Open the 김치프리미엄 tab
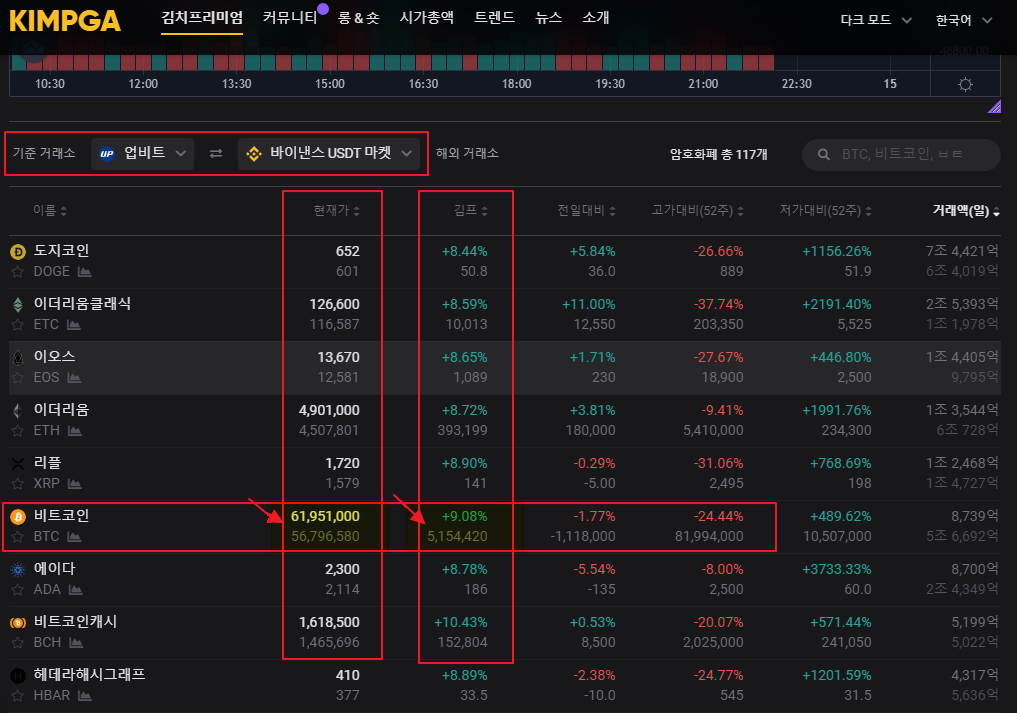The width and height of the screenshot is (1017, 713). tap(202, 18)
